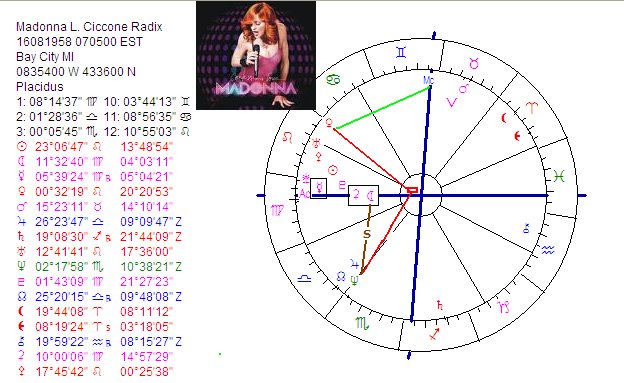Select Saturn position 19°08'30" in table
The image size is (624, 383).
62,237
